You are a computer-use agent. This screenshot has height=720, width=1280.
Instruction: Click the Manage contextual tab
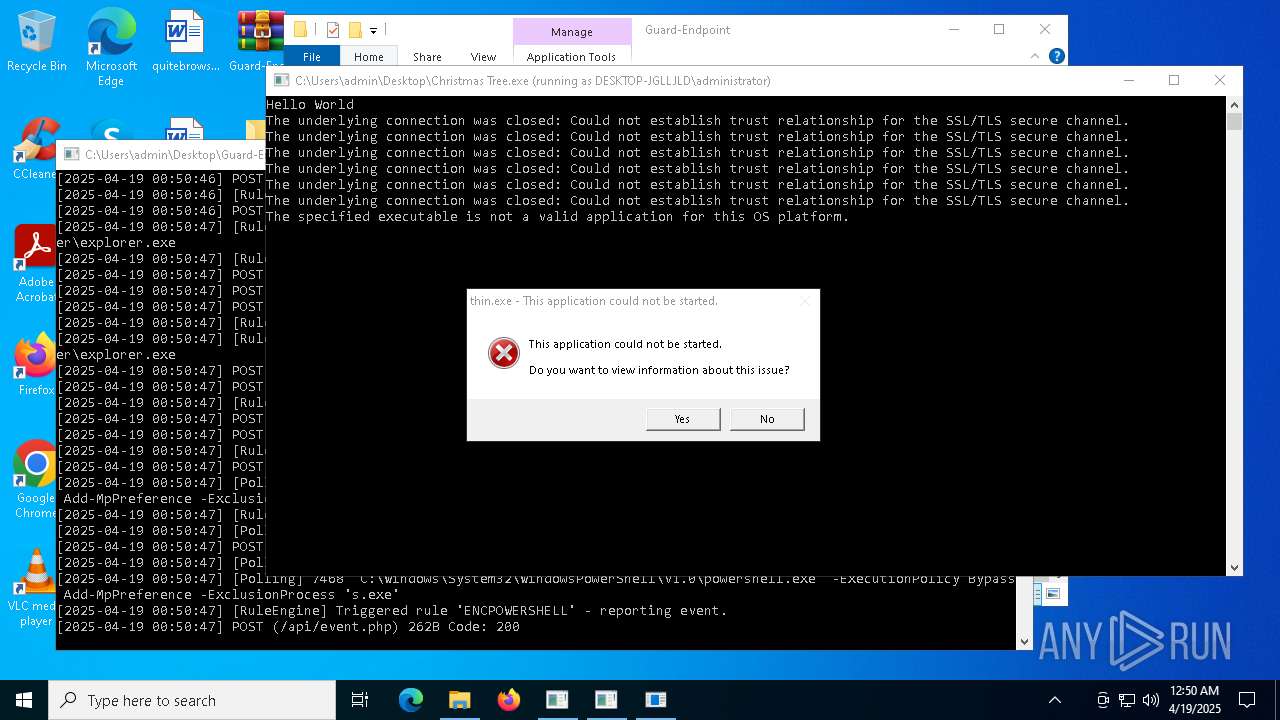click(x=572, y=31)
